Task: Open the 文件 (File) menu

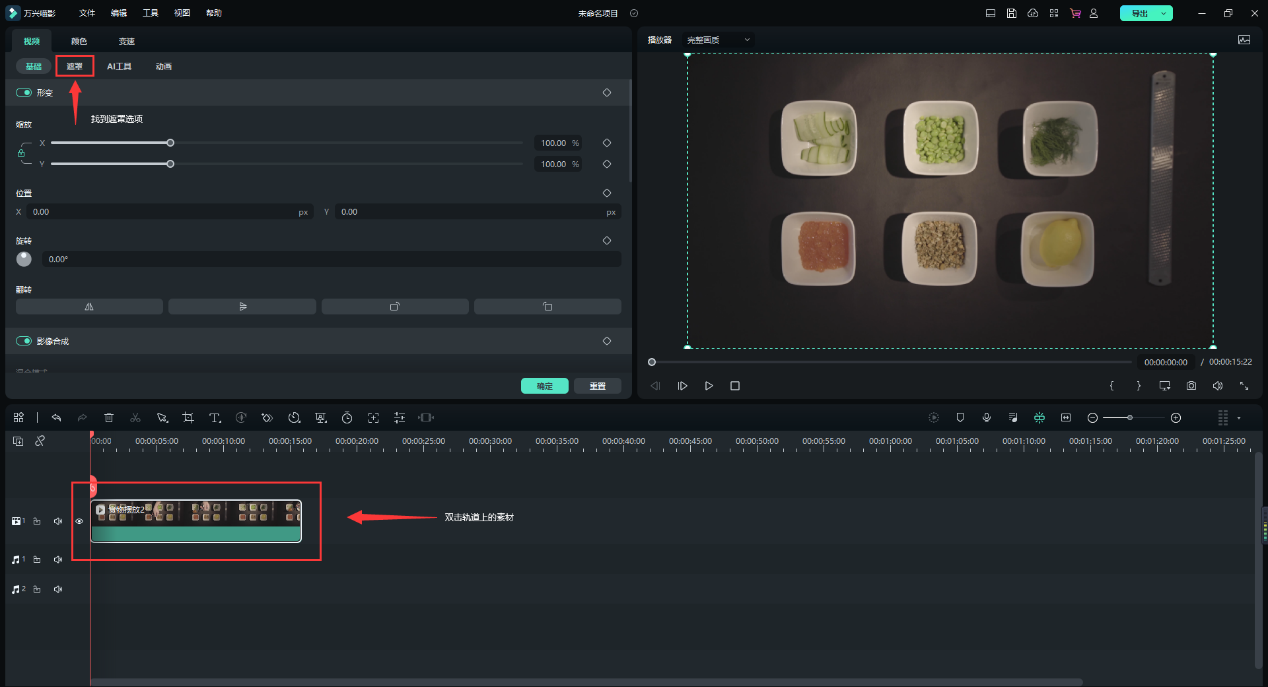Action: 87,13
